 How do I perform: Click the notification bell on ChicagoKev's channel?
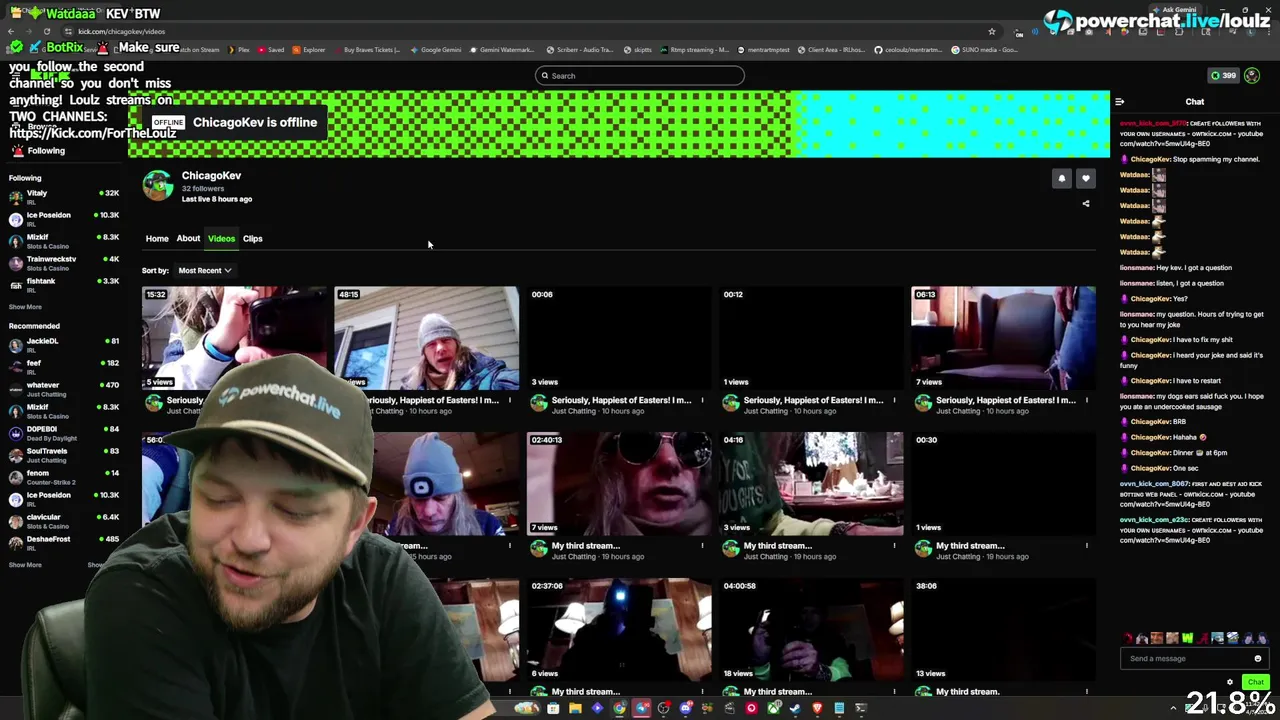click(1062, 179)
